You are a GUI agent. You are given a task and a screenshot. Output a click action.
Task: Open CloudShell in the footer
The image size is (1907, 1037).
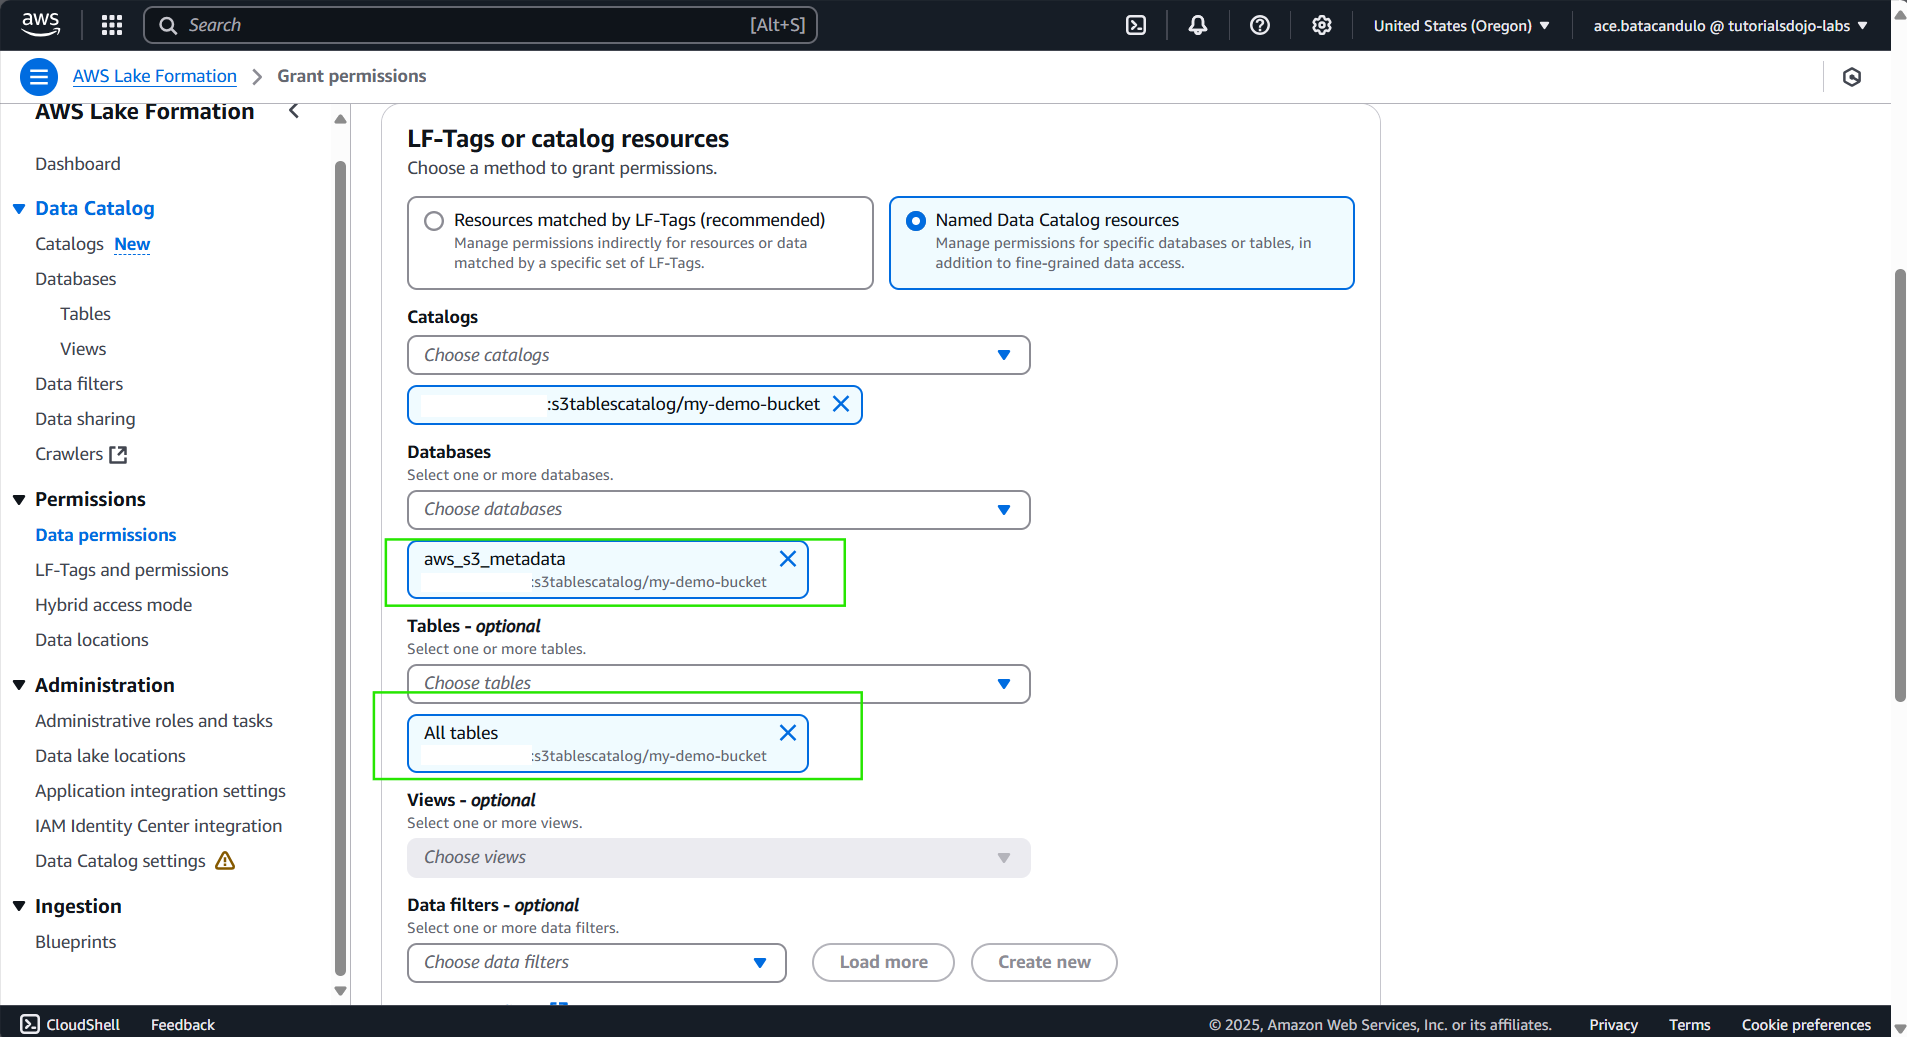70,1024
